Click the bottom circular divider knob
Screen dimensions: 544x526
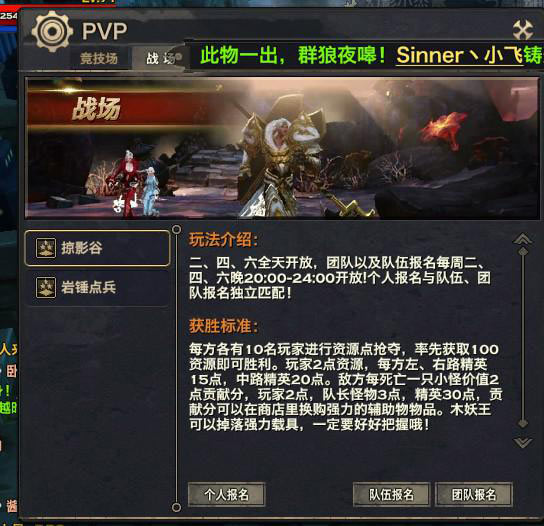(x=177, y=508)
